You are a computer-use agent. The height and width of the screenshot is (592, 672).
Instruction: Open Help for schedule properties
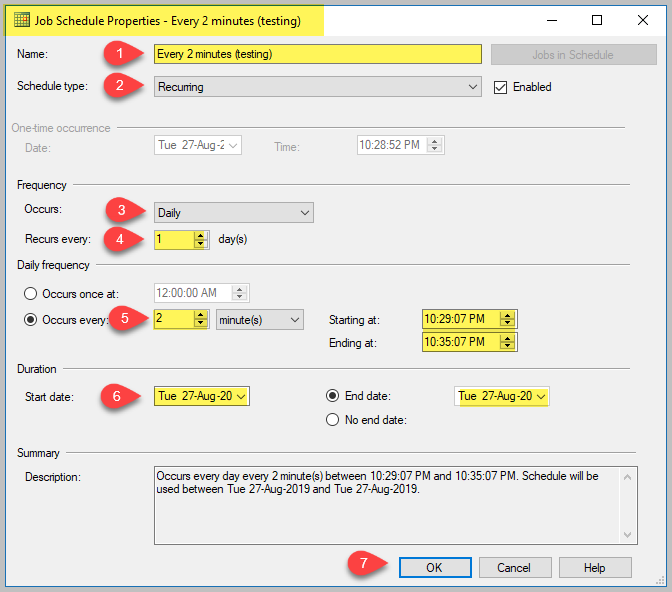(x=595, y=568)
